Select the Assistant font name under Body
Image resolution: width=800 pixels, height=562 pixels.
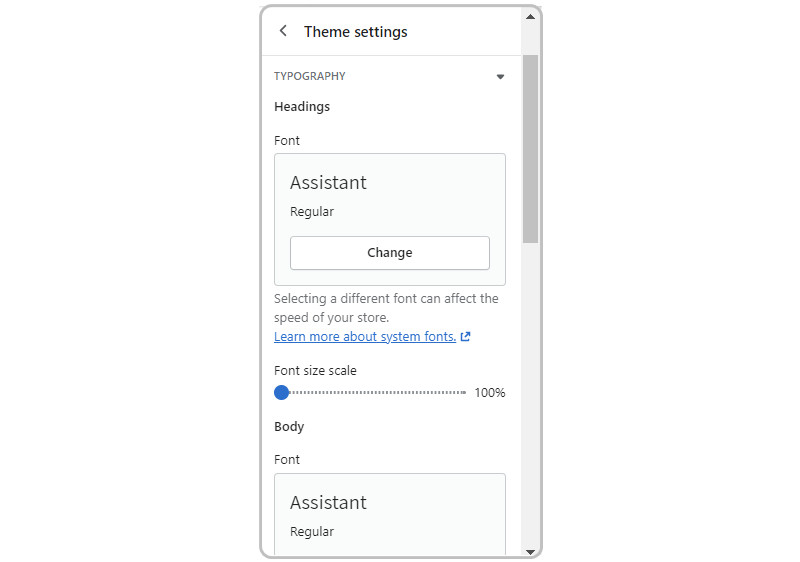[328, 503]
